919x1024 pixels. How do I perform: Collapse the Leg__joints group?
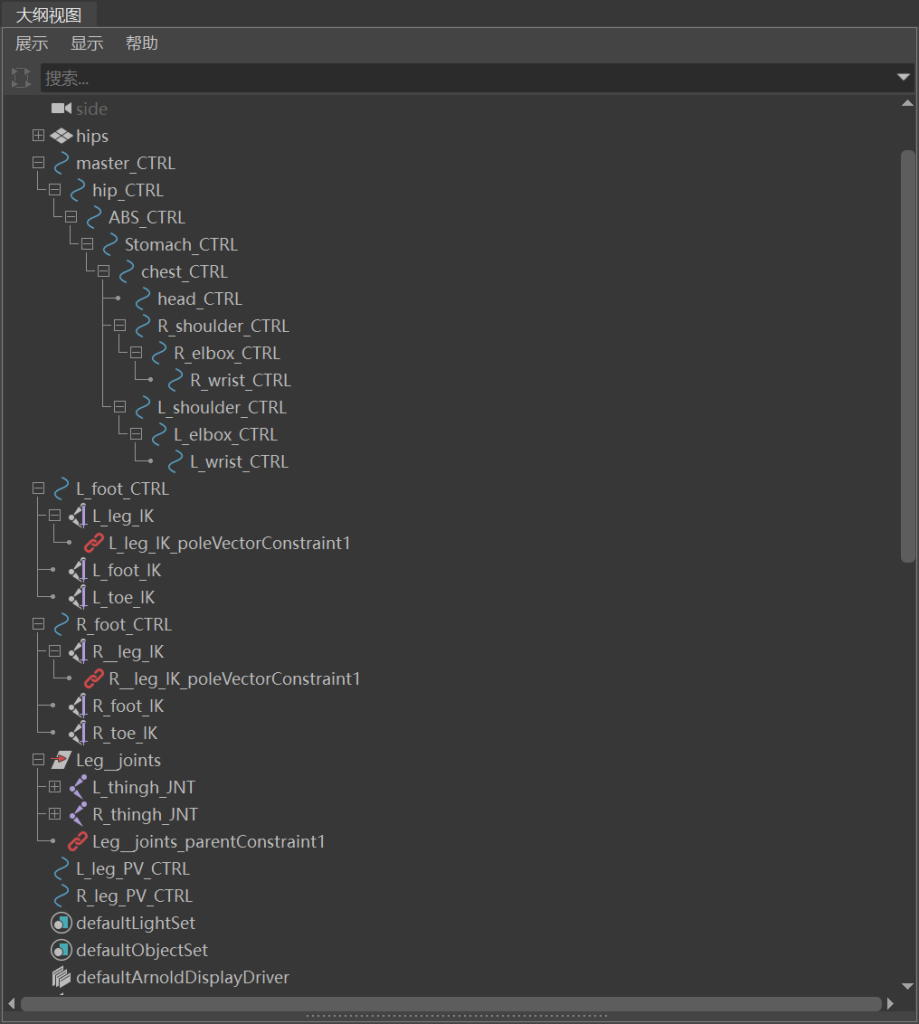coord(39,760)
